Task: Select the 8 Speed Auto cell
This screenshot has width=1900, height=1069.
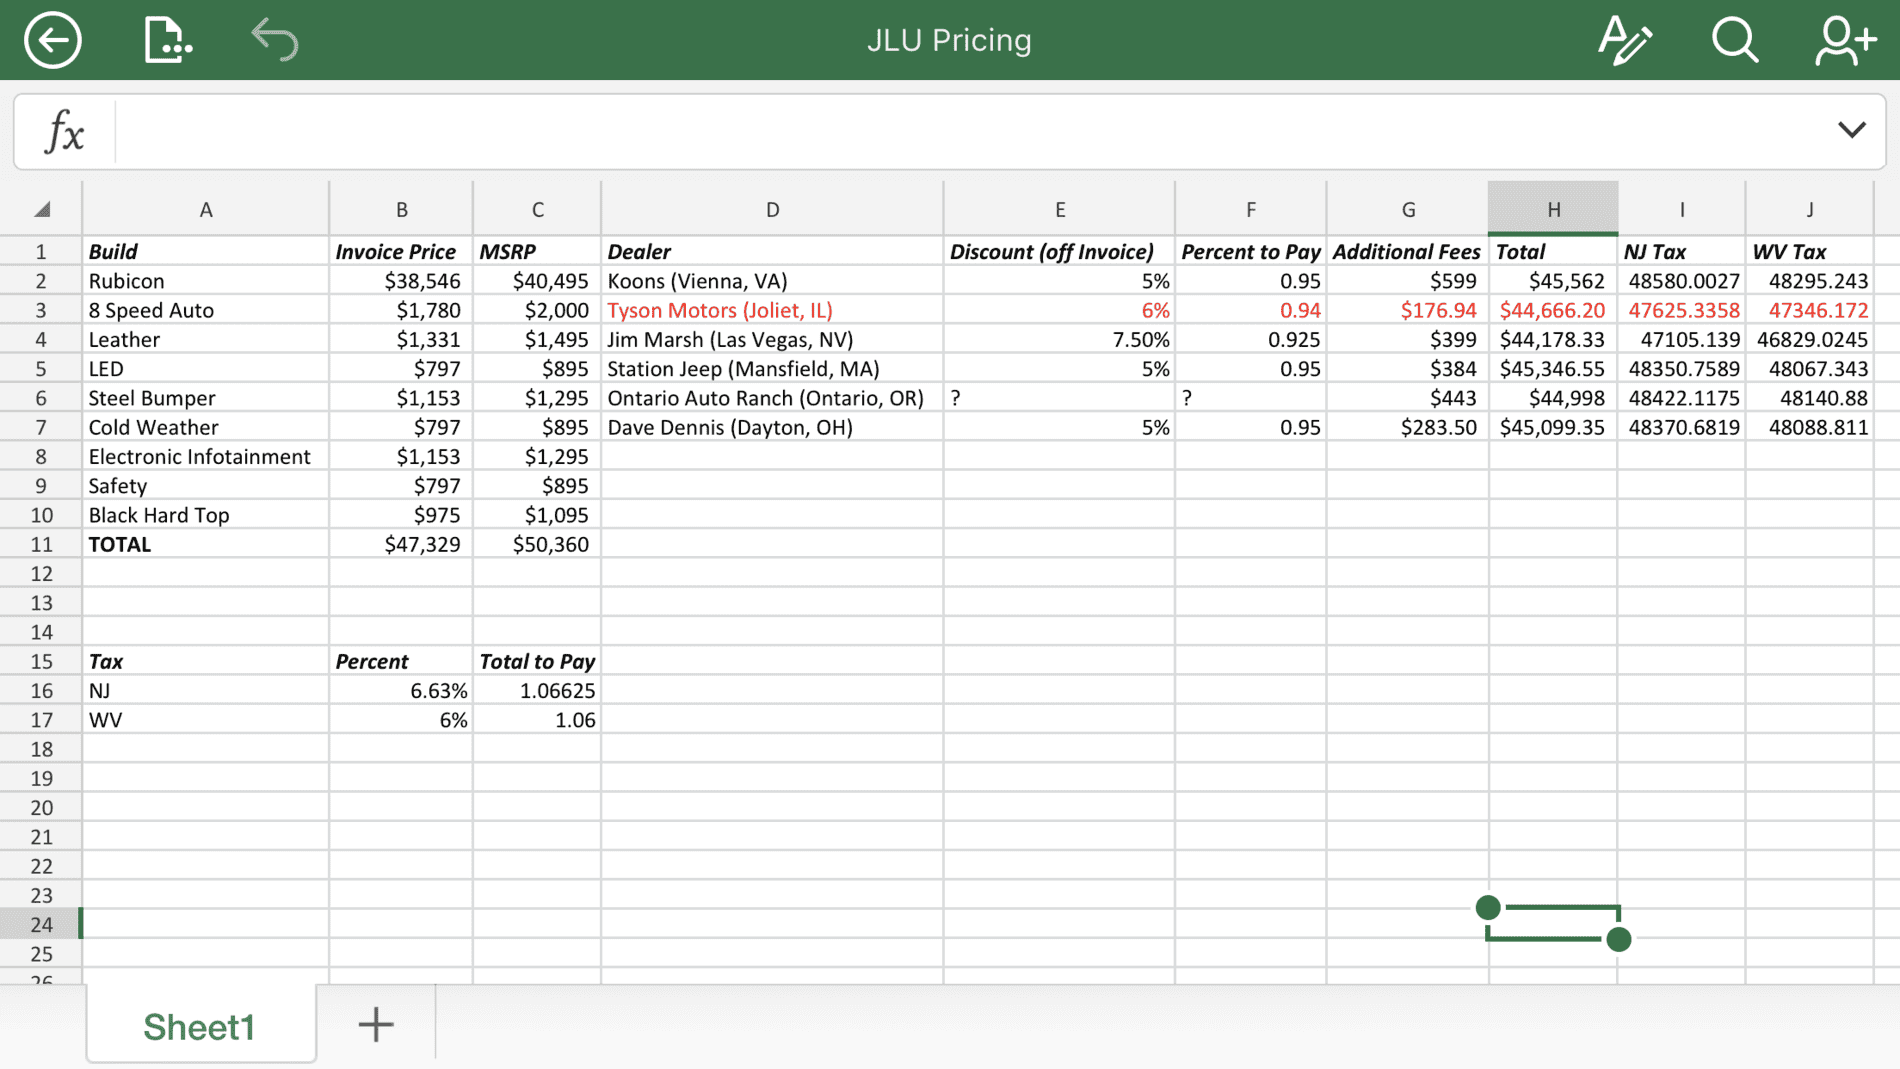Action: 206,310
